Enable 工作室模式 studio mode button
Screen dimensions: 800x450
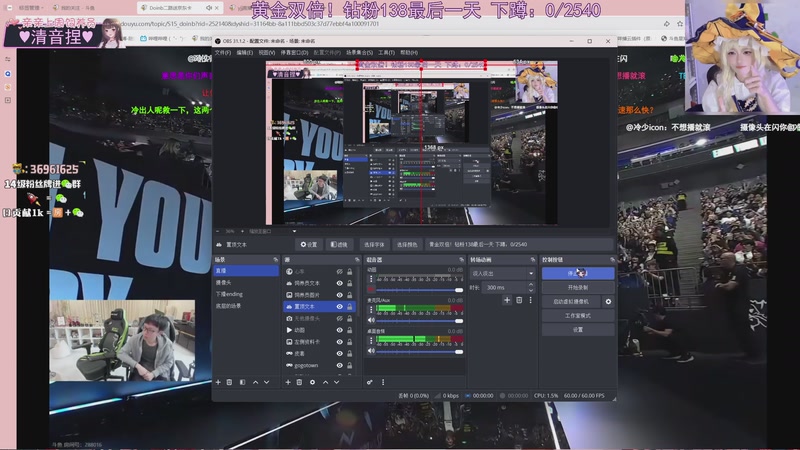coord(578,316)
